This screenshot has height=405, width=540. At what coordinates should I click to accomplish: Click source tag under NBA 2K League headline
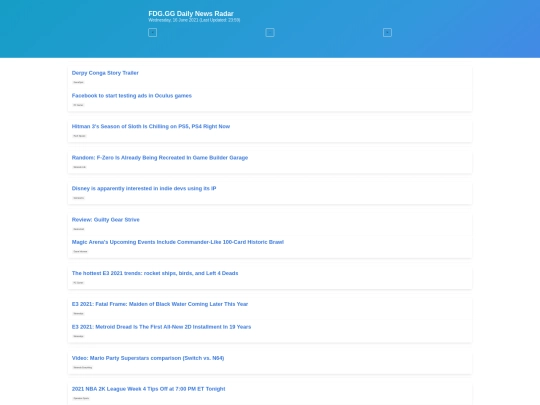81,398
